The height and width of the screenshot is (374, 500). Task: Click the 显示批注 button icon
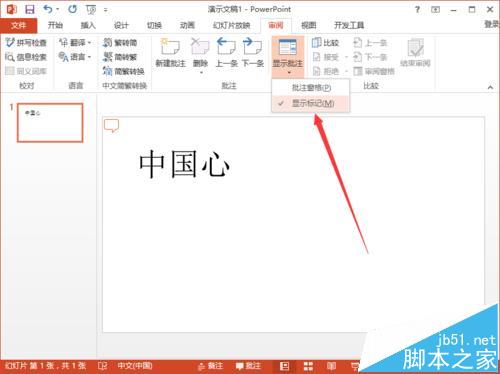click(x=288, y=47)
